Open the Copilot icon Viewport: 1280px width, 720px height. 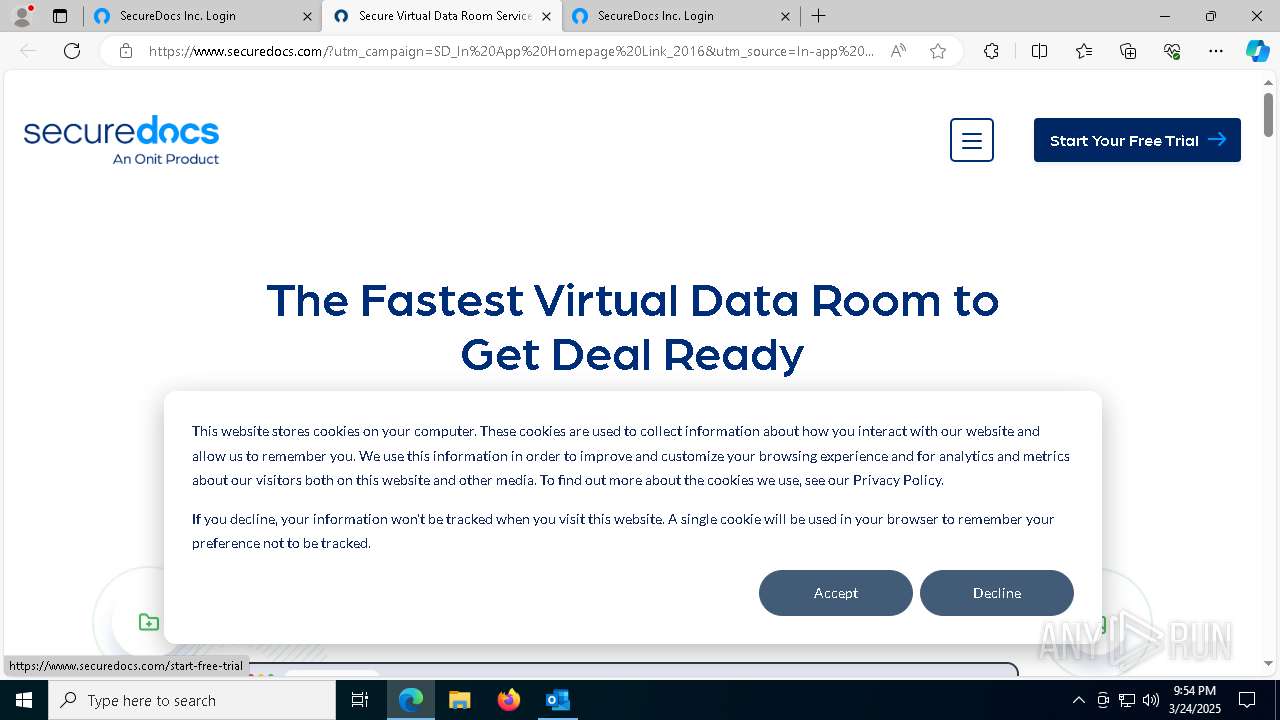[1257, 51]
